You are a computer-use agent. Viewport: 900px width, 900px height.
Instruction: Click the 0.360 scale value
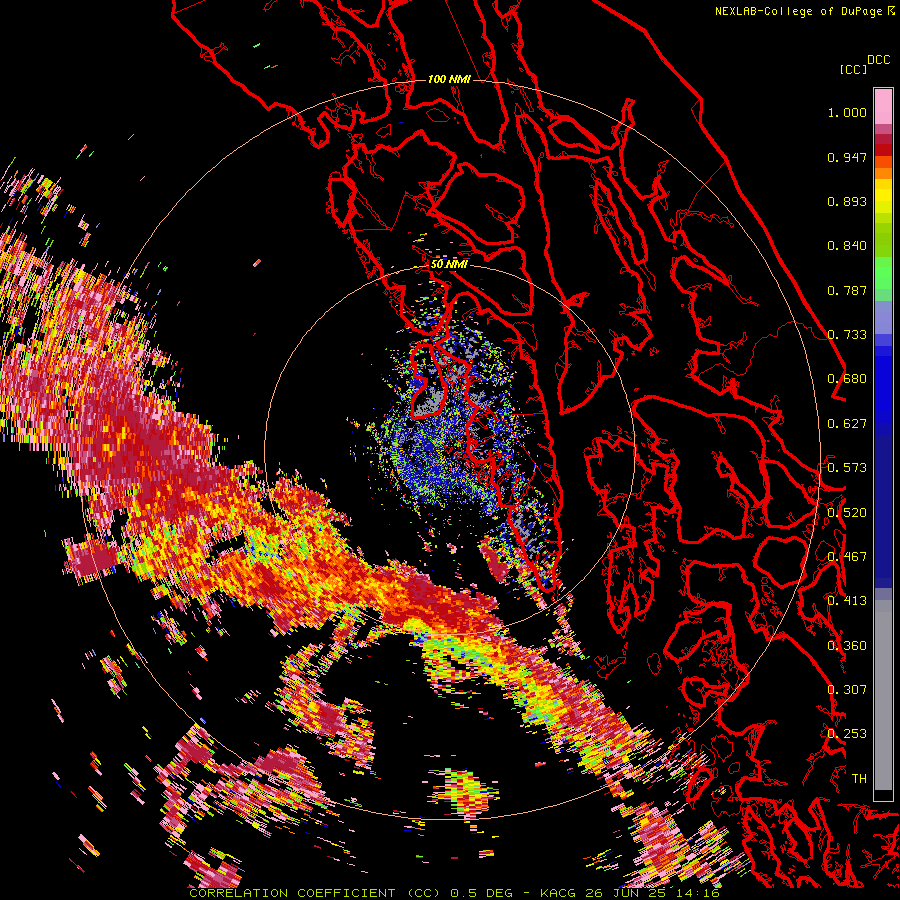tap(847, 646)
